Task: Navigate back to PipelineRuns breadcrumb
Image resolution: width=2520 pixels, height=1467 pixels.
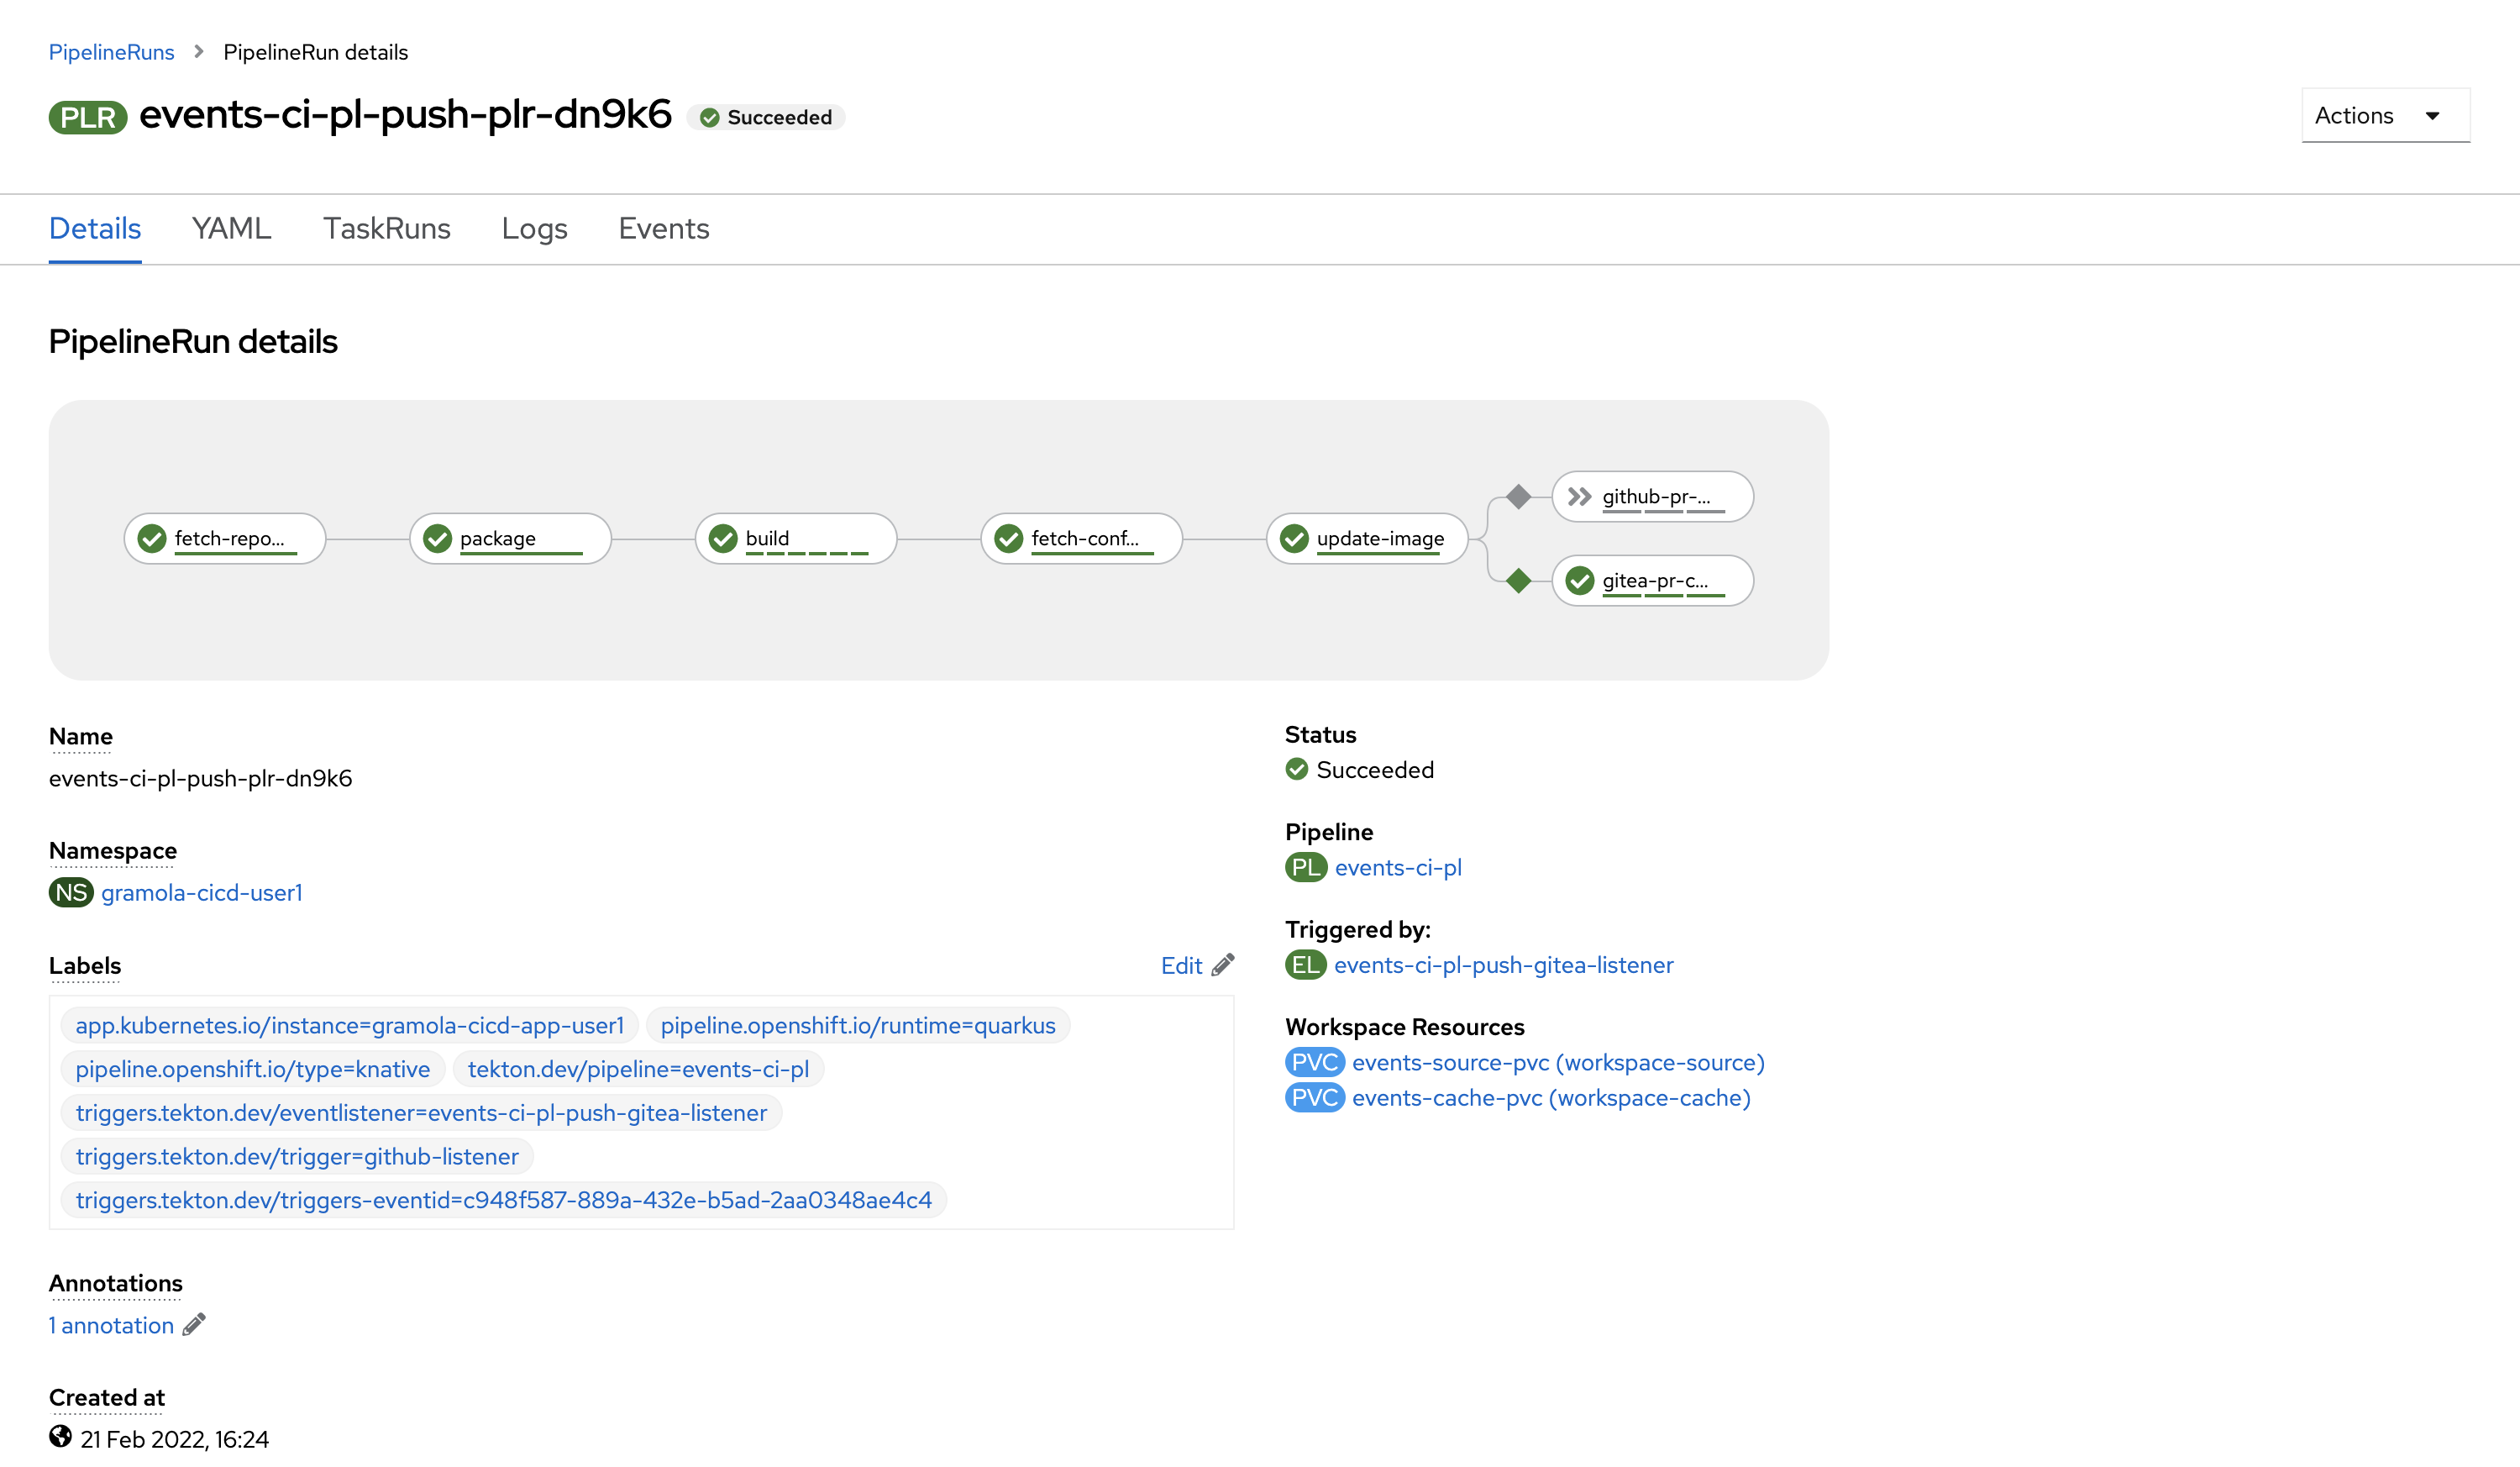Action: (111, 52)
